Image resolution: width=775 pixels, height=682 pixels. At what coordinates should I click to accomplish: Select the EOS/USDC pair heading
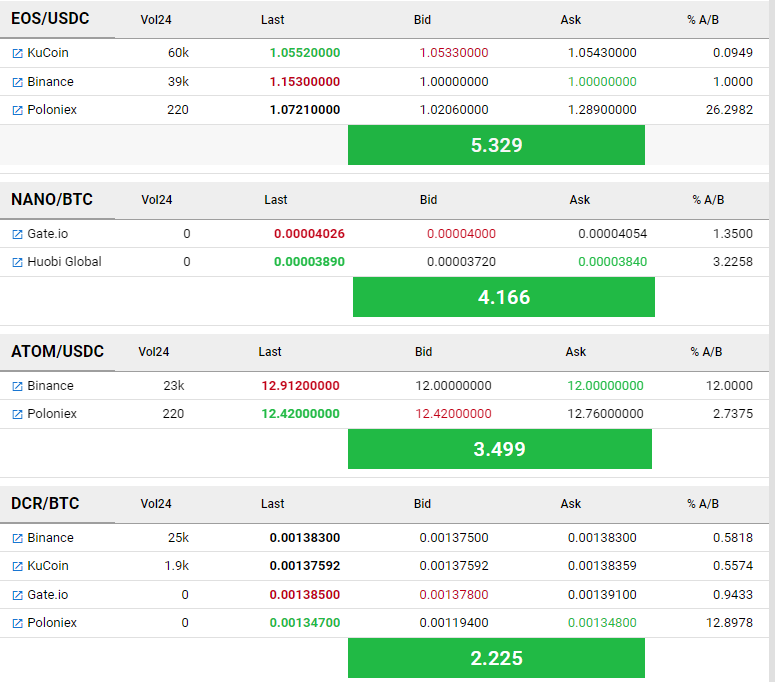click(x=50, y=18)
